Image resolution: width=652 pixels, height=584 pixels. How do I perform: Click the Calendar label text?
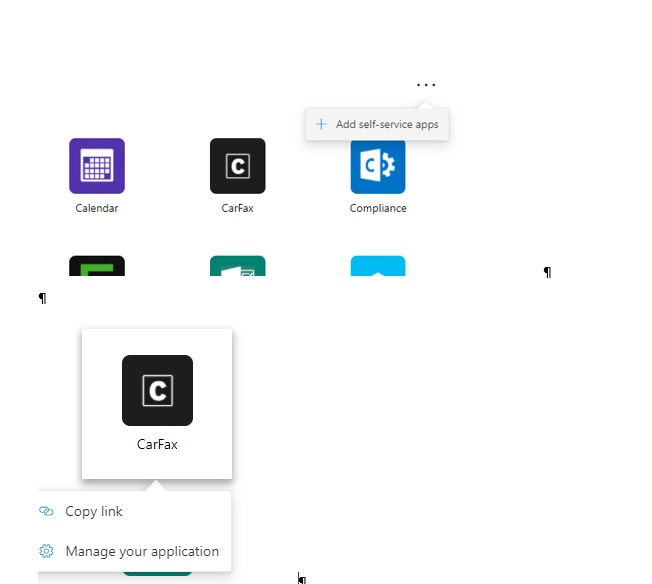(97, 208)
